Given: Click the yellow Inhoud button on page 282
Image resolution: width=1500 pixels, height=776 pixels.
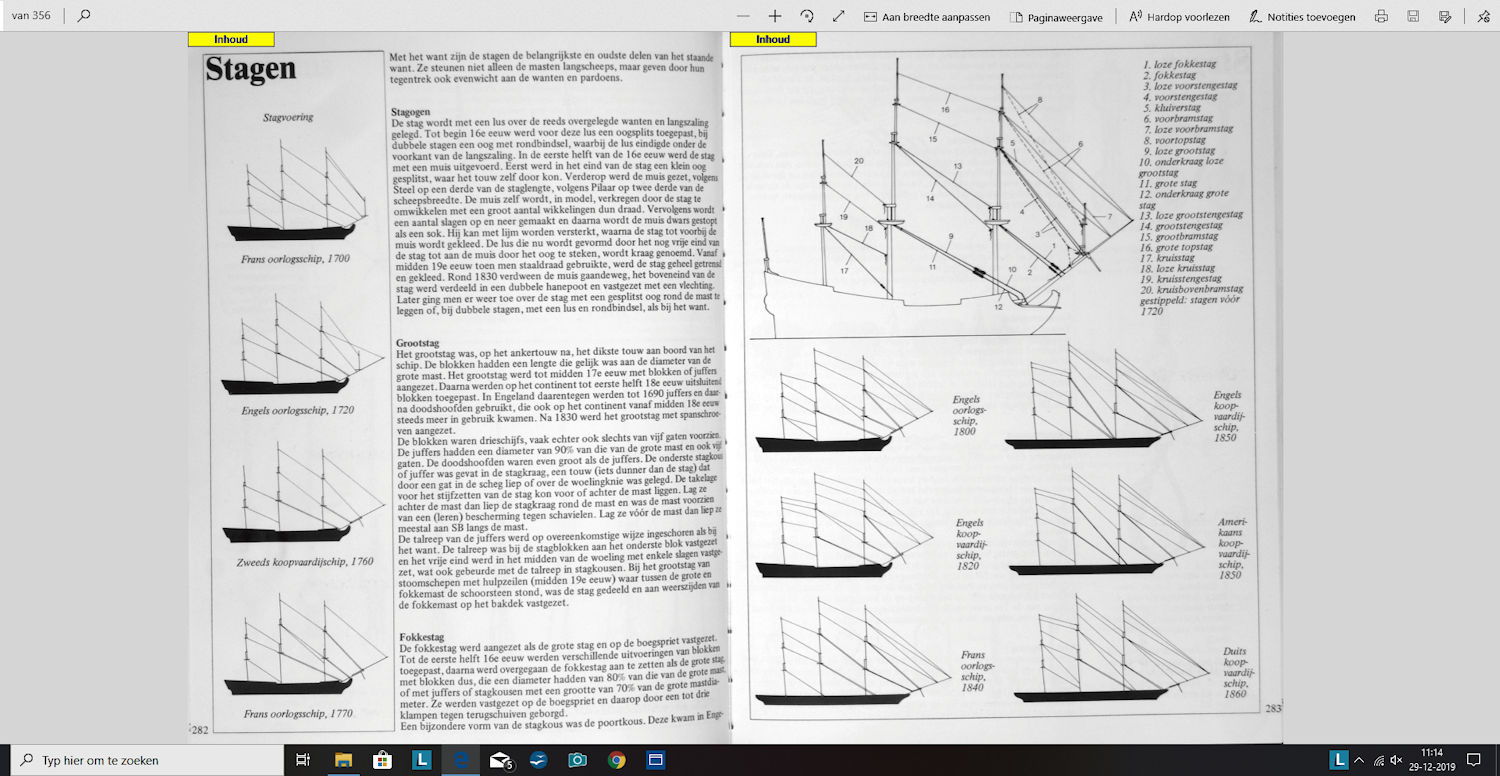Looking at the screenshot, I should [231, 39].
